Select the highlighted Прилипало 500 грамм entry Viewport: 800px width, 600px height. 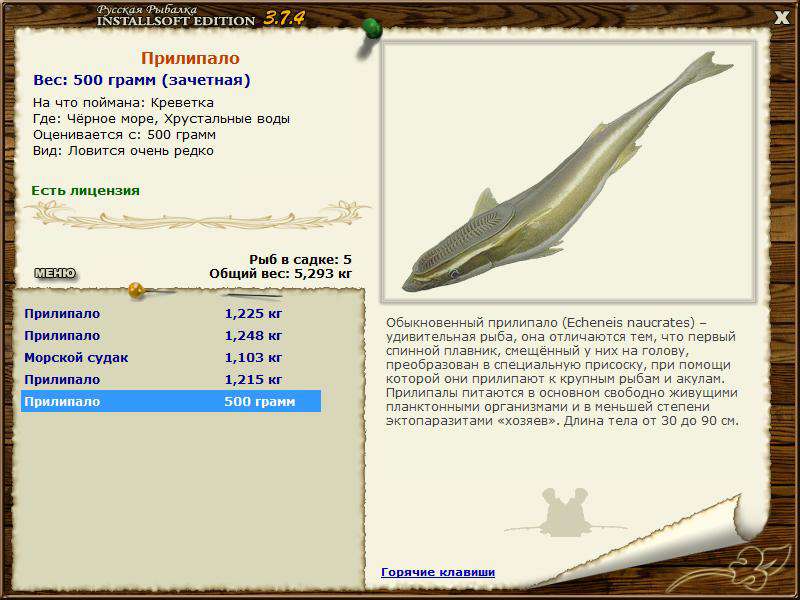[x=171, y=402]
